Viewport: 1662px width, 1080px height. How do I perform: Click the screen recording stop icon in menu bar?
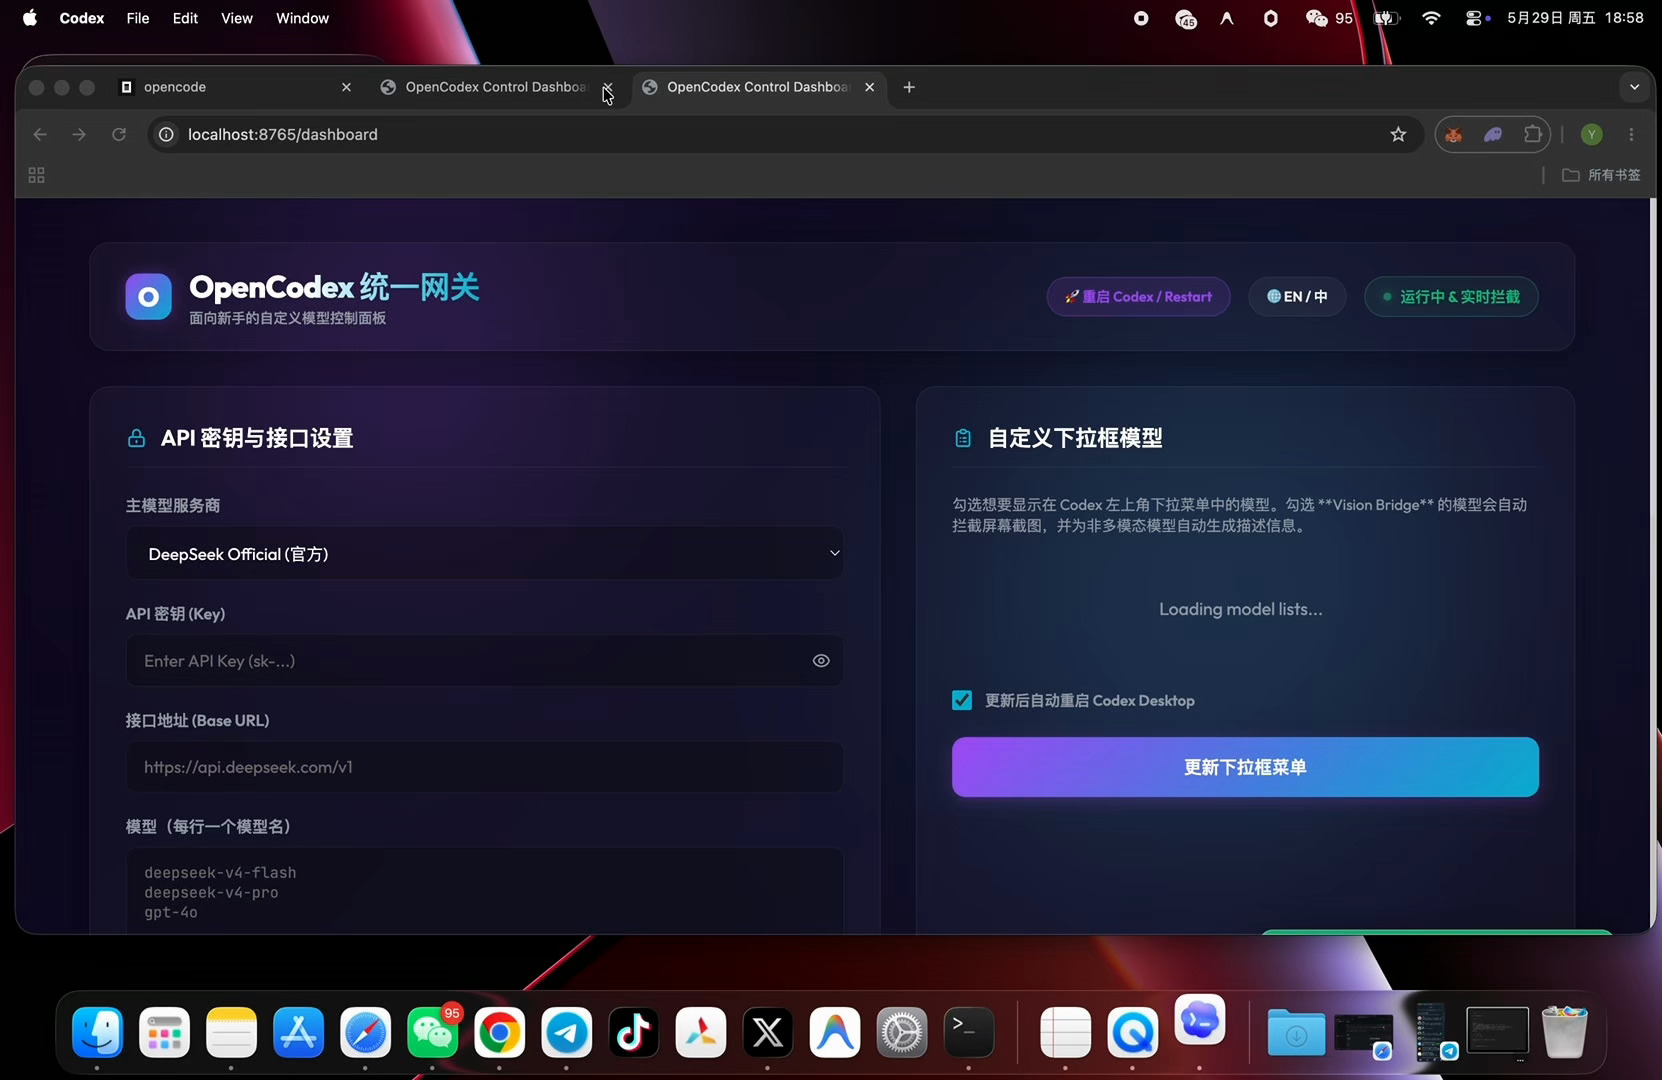tap(1141, 18)
